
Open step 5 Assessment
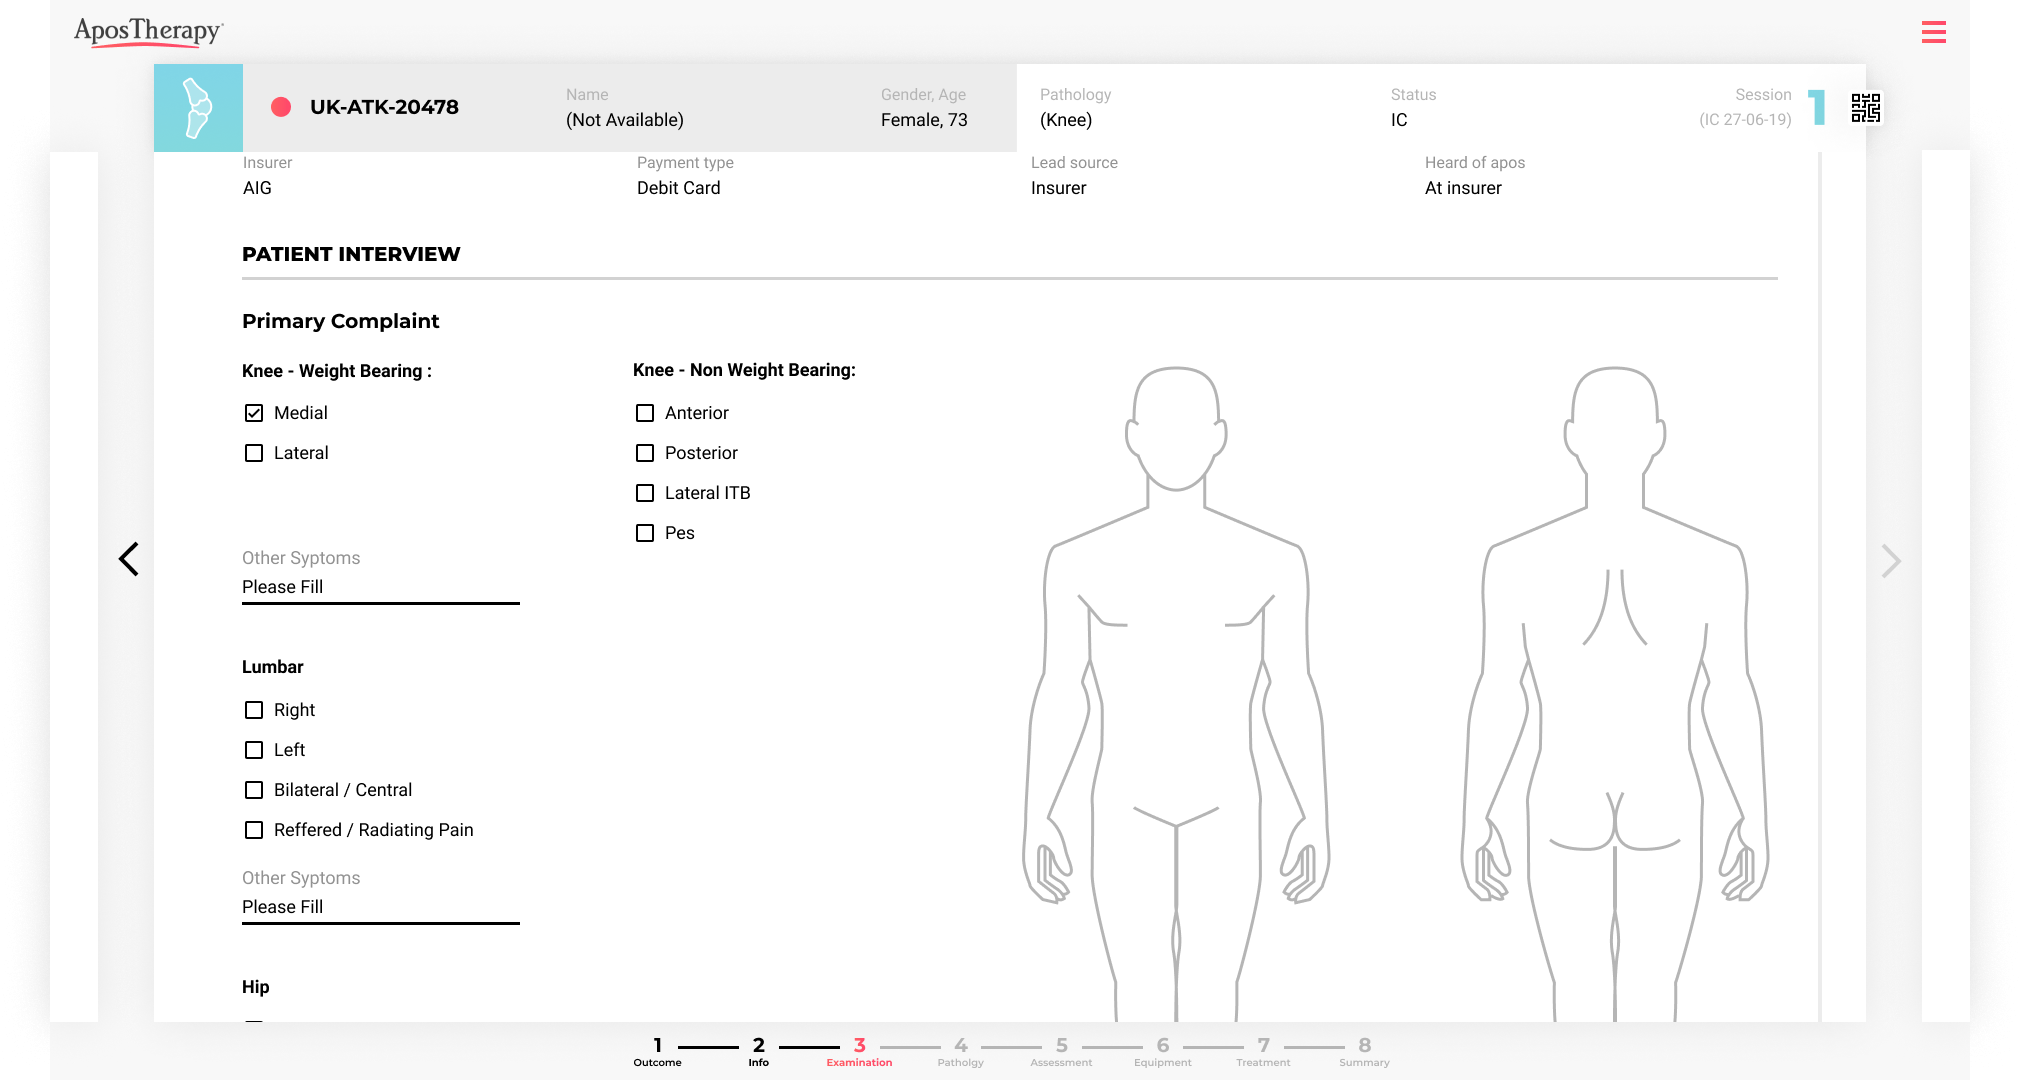pos(1061,1050)
